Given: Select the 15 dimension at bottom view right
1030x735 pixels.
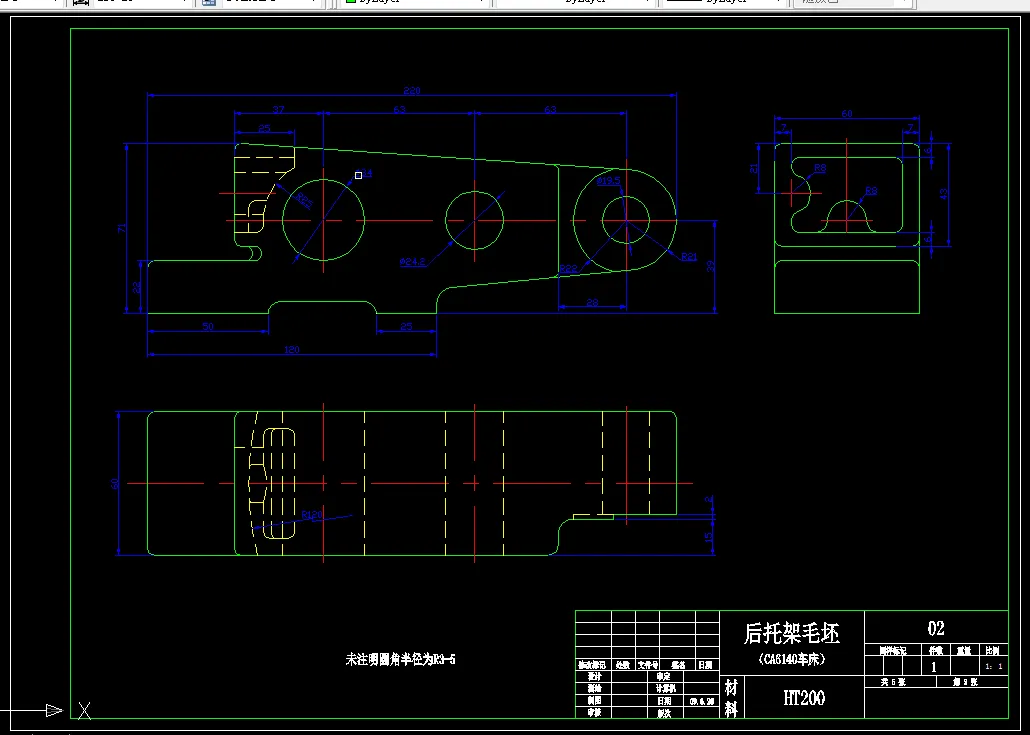Looking at the screenshot, I should [708, 537].
